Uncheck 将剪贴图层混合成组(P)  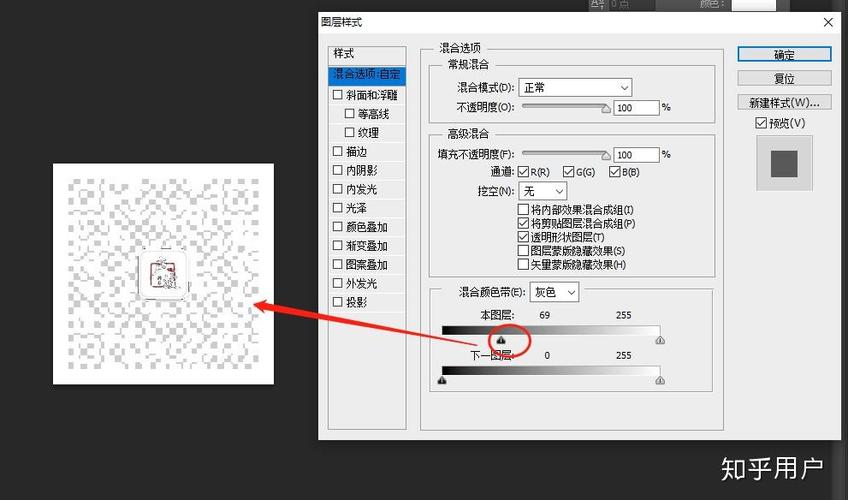point(523,223)
